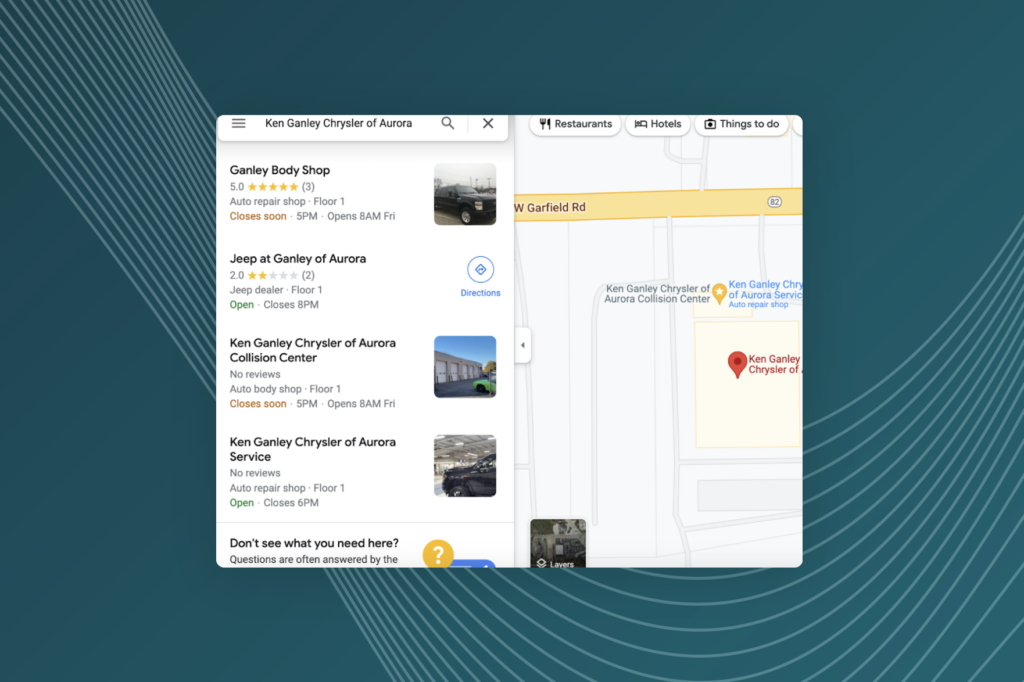Click the yellow question mark icon
1024x682 pixels.
point(438,554)
